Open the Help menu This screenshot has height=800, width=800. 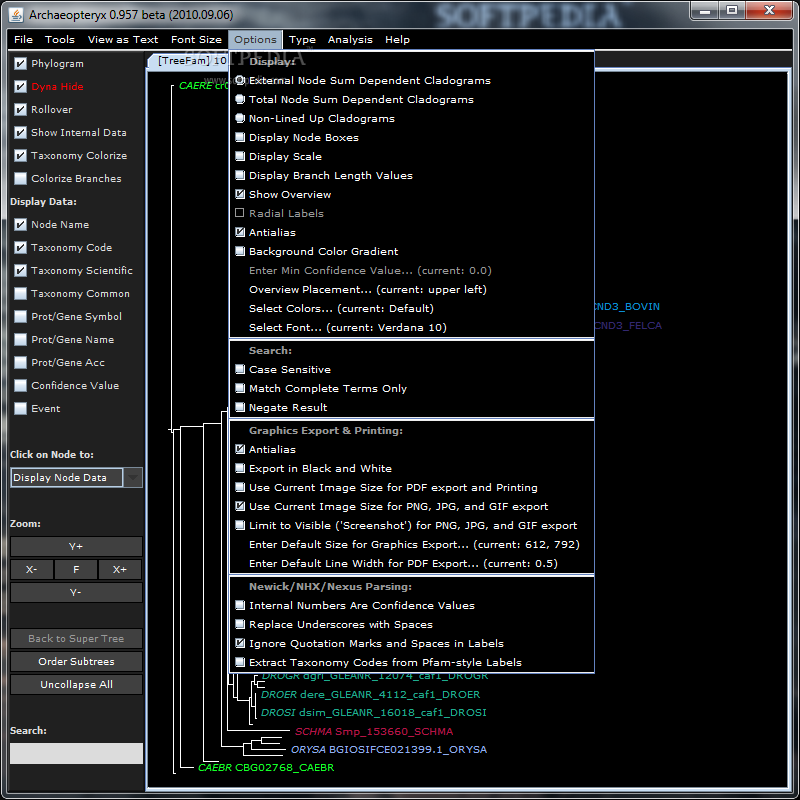click(x=397, y=39)
